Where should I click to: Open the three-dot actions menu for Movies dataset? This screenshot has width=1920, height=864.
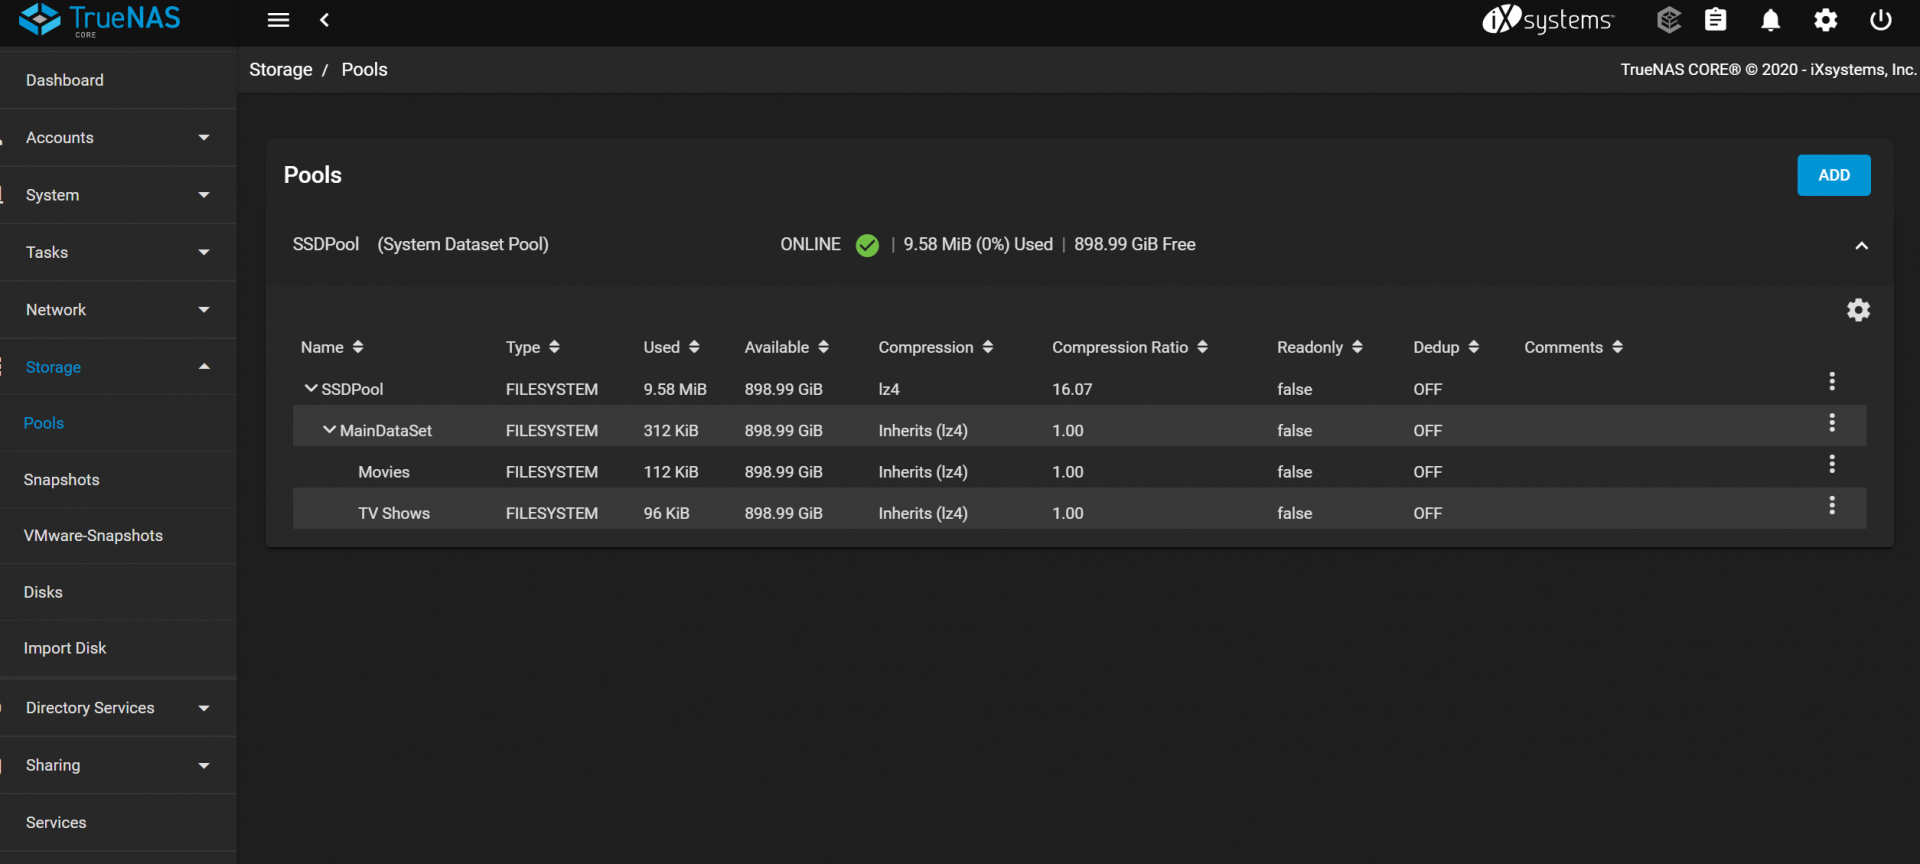coord(1832,464)
